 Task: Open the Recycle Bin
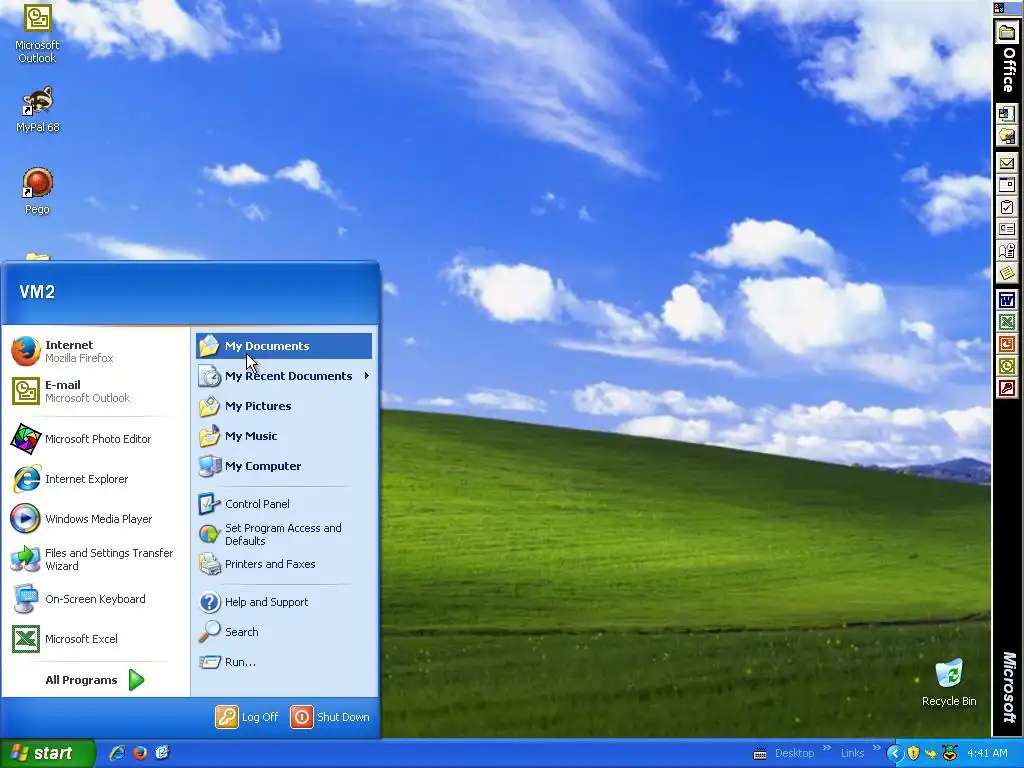coord(949,682)
